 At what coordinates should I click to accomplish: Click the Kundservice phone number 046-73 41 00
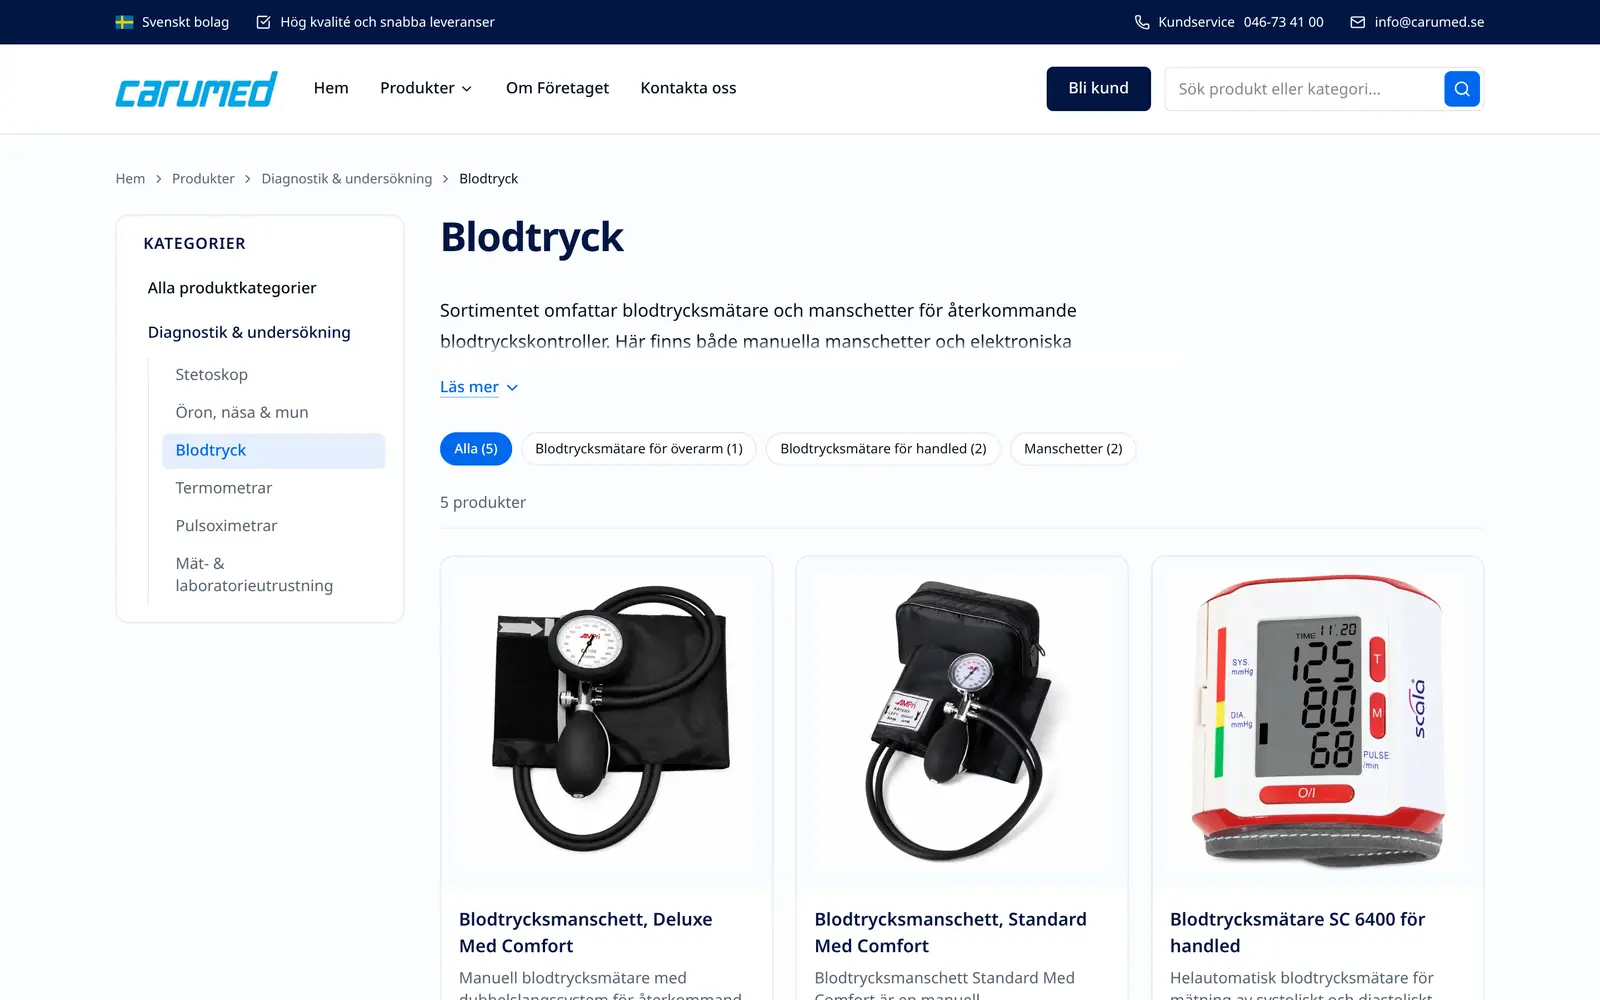[1283, 22]
